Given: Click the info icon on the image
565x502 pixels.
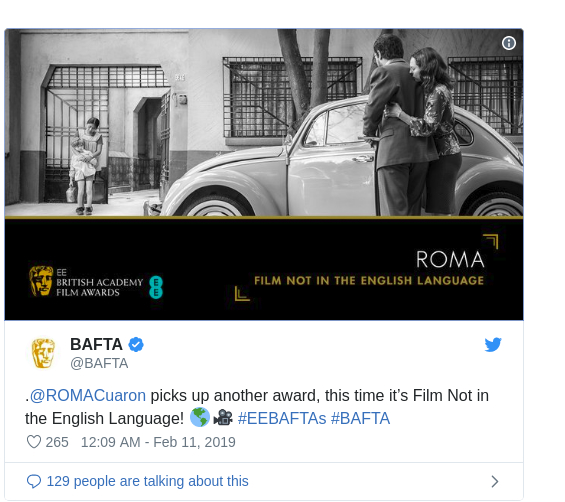Looking at the screenshot, I should [x=508, y=43].
